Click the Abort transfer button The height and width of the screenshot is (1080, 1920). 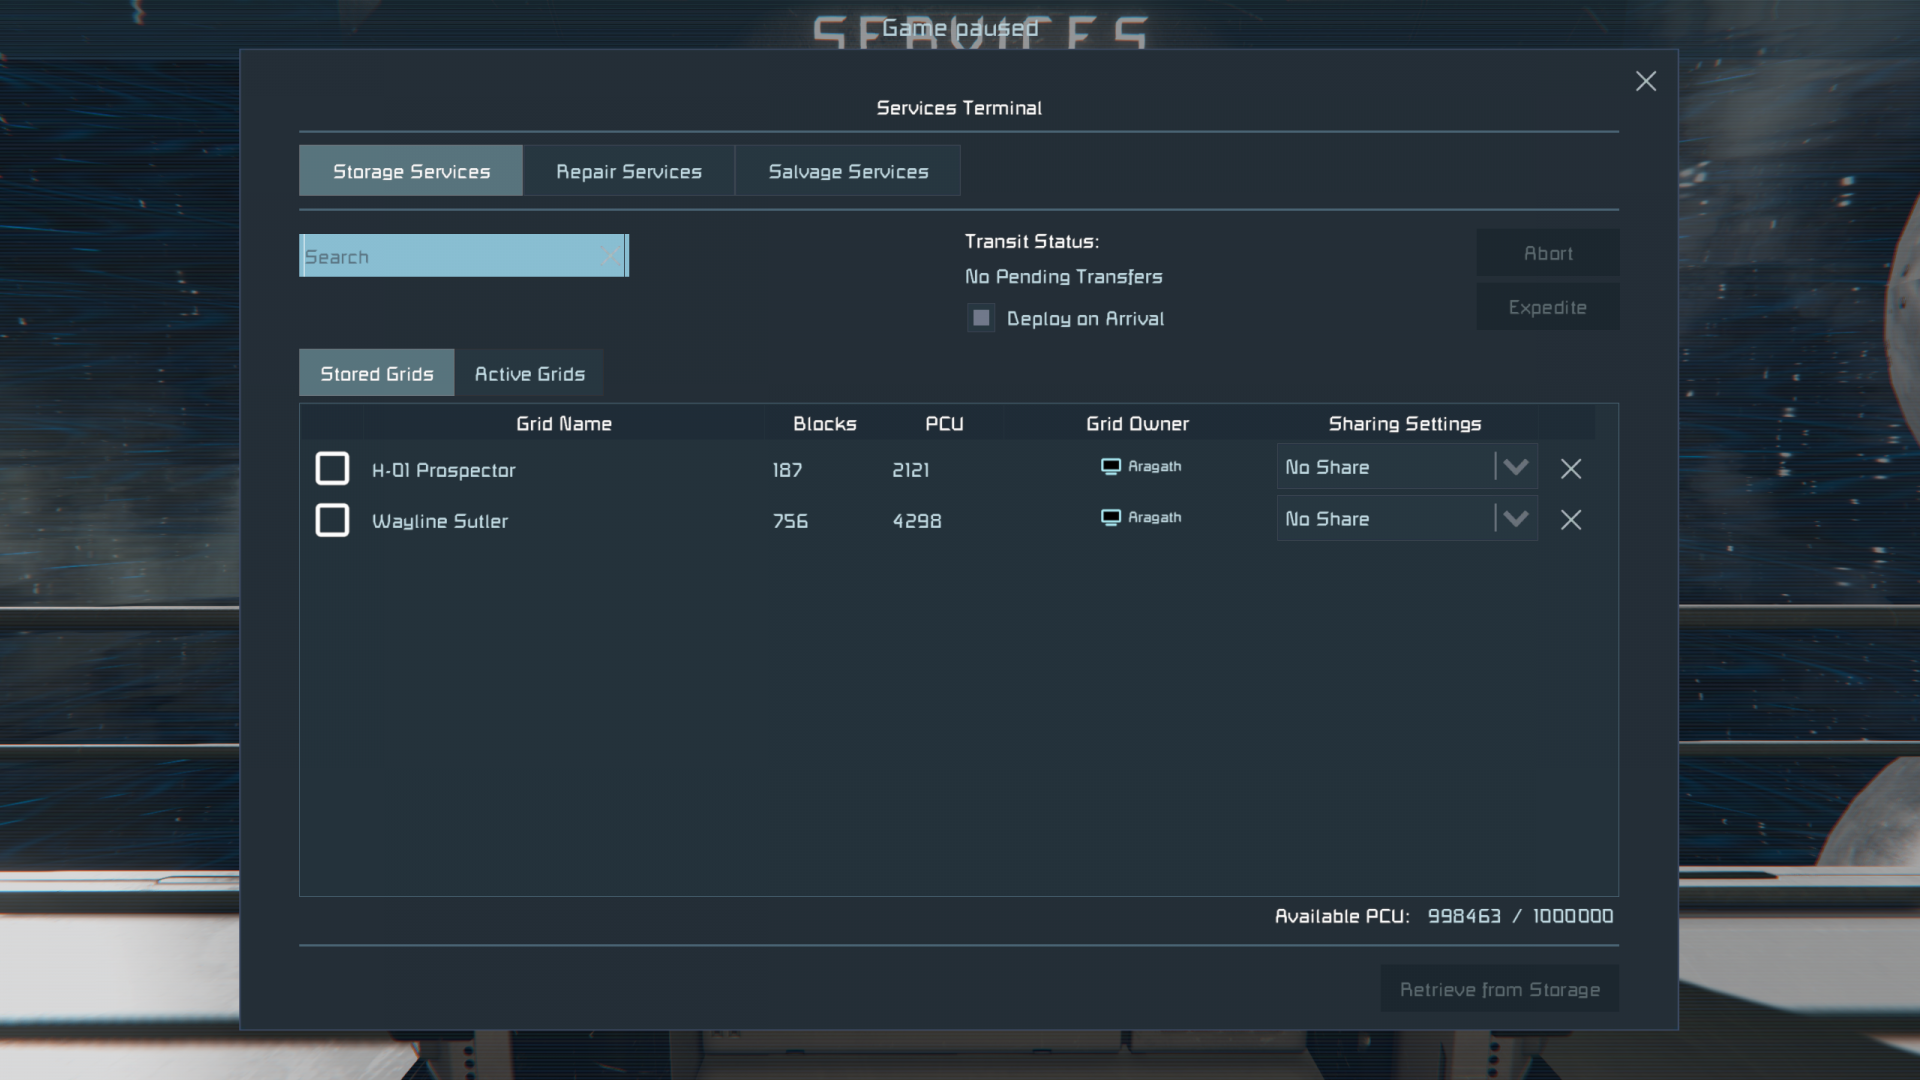tap(1547, 253)
